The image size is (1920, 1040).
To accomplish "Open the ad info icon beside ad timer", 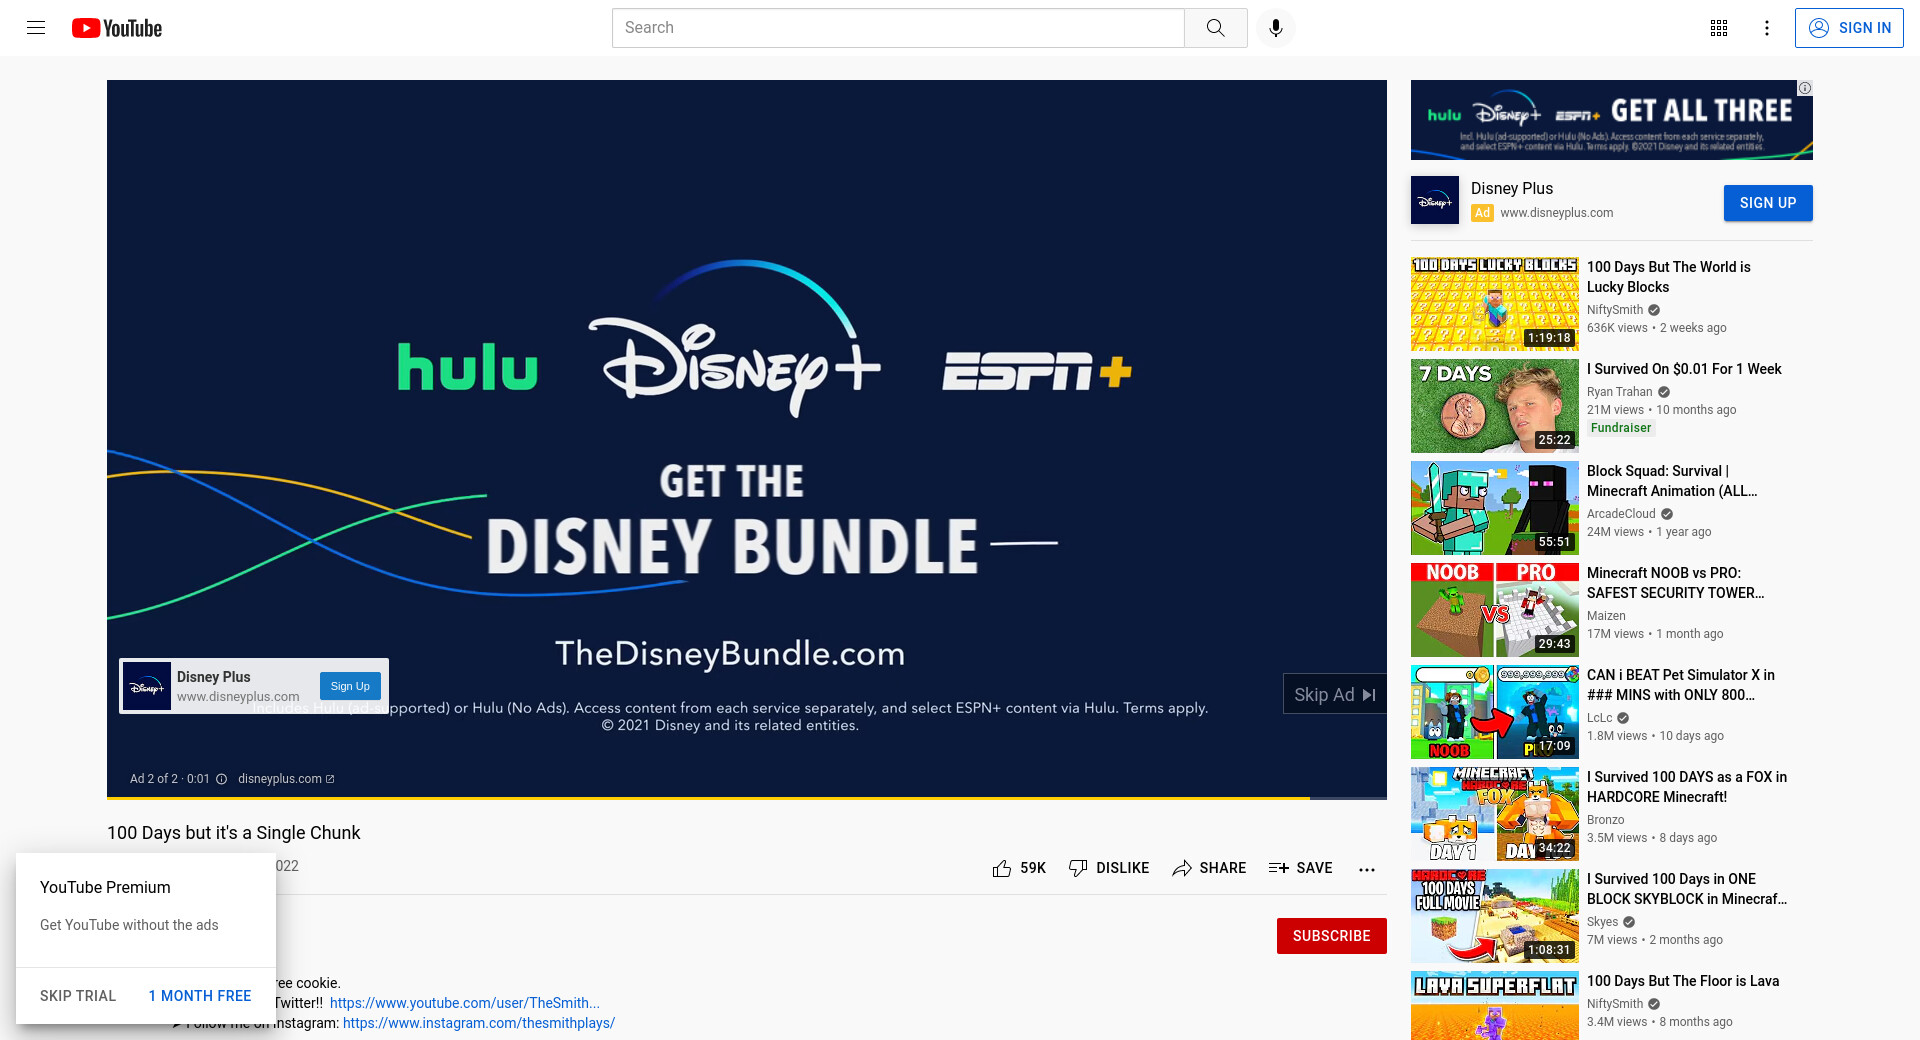I will tap(222, 779).
